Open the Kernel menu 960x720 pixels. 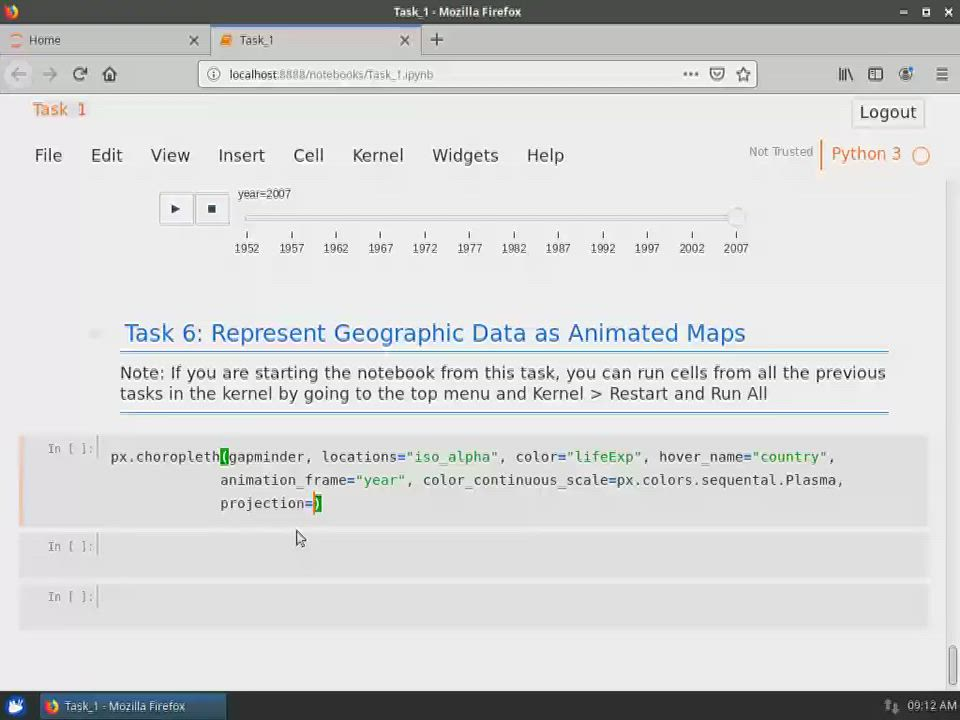[377, 155]
